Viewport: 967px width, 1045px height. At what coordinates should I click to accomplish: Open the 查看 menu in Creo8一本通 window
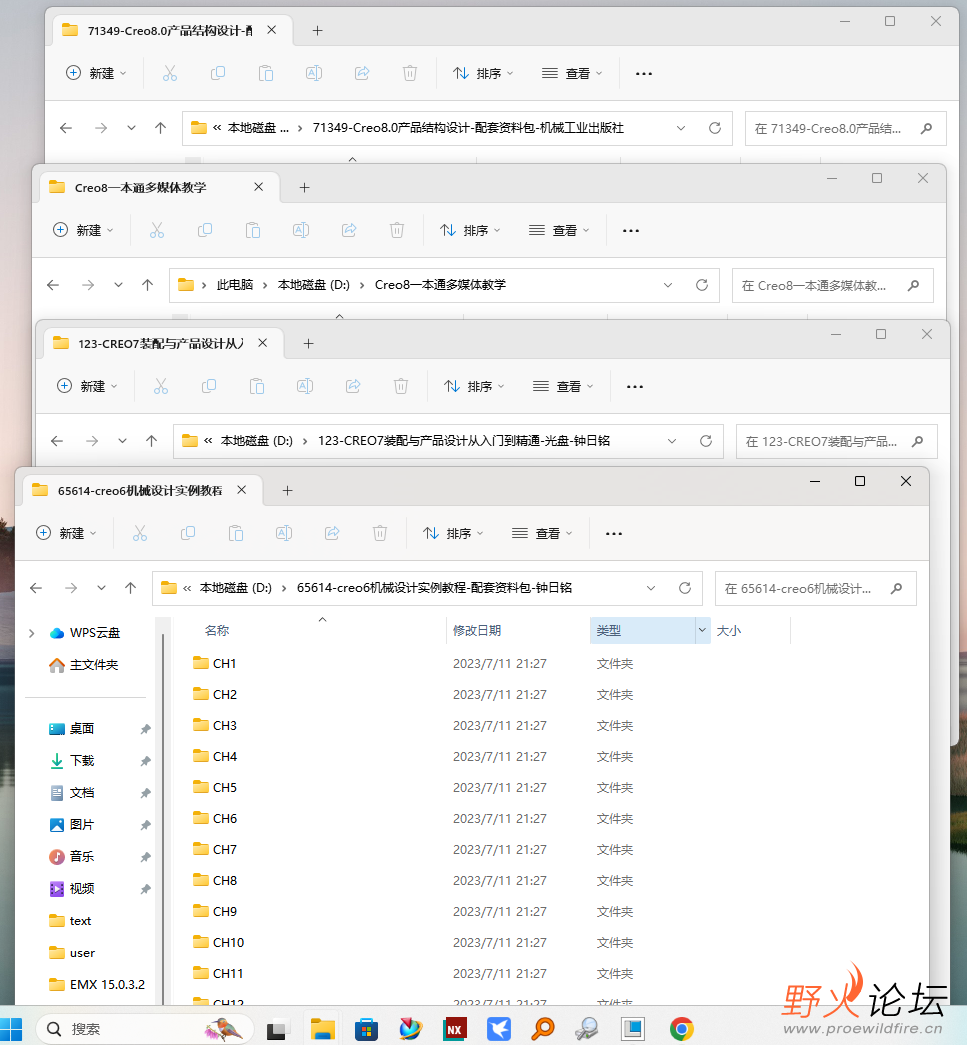[x=559, y=230]
